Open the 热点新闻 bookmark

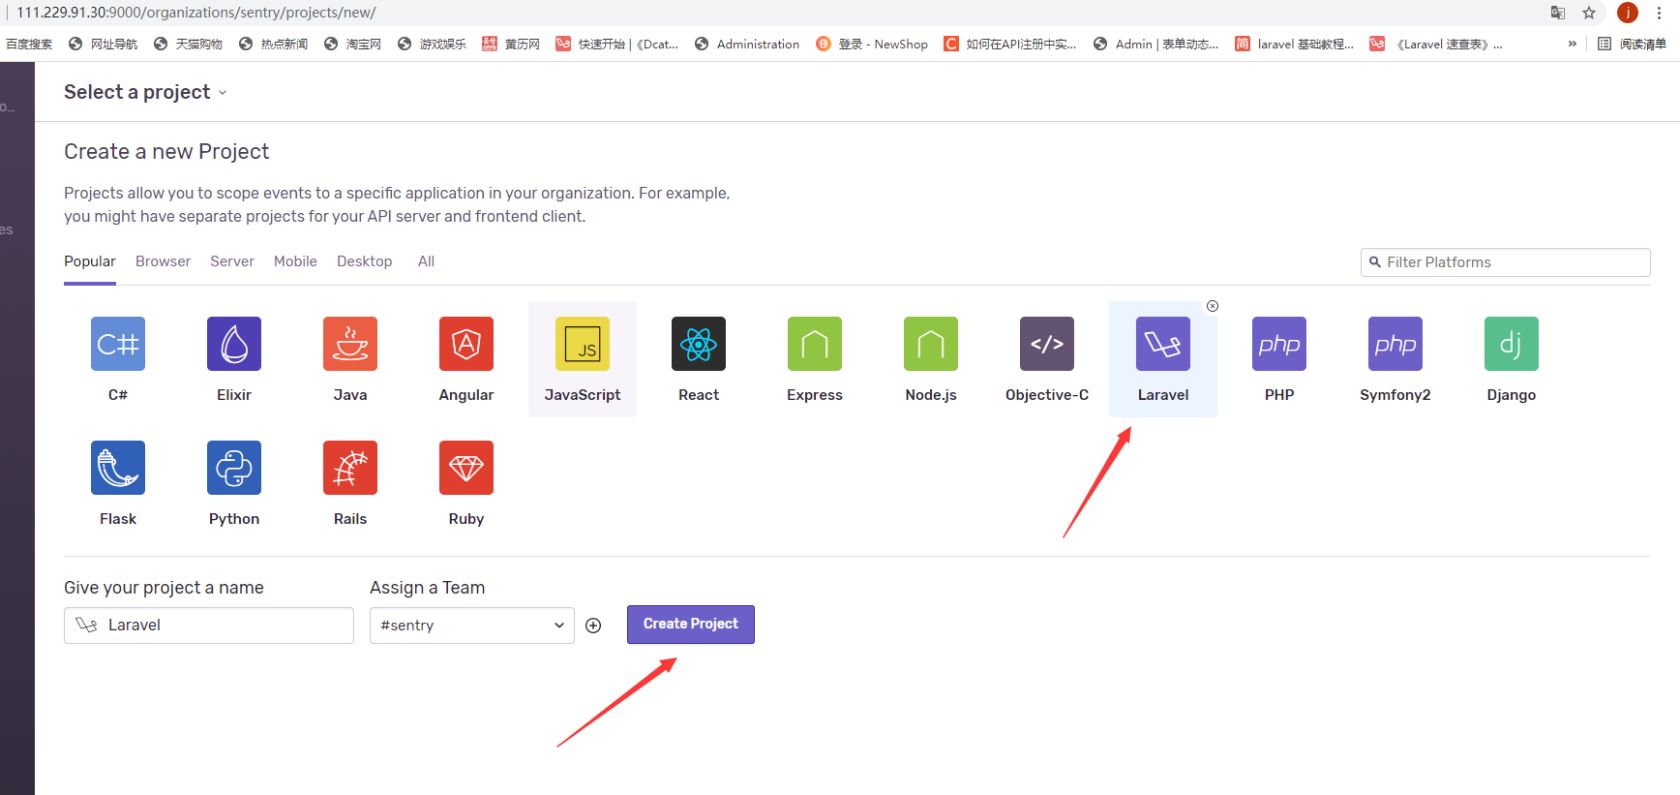point(273,44)
